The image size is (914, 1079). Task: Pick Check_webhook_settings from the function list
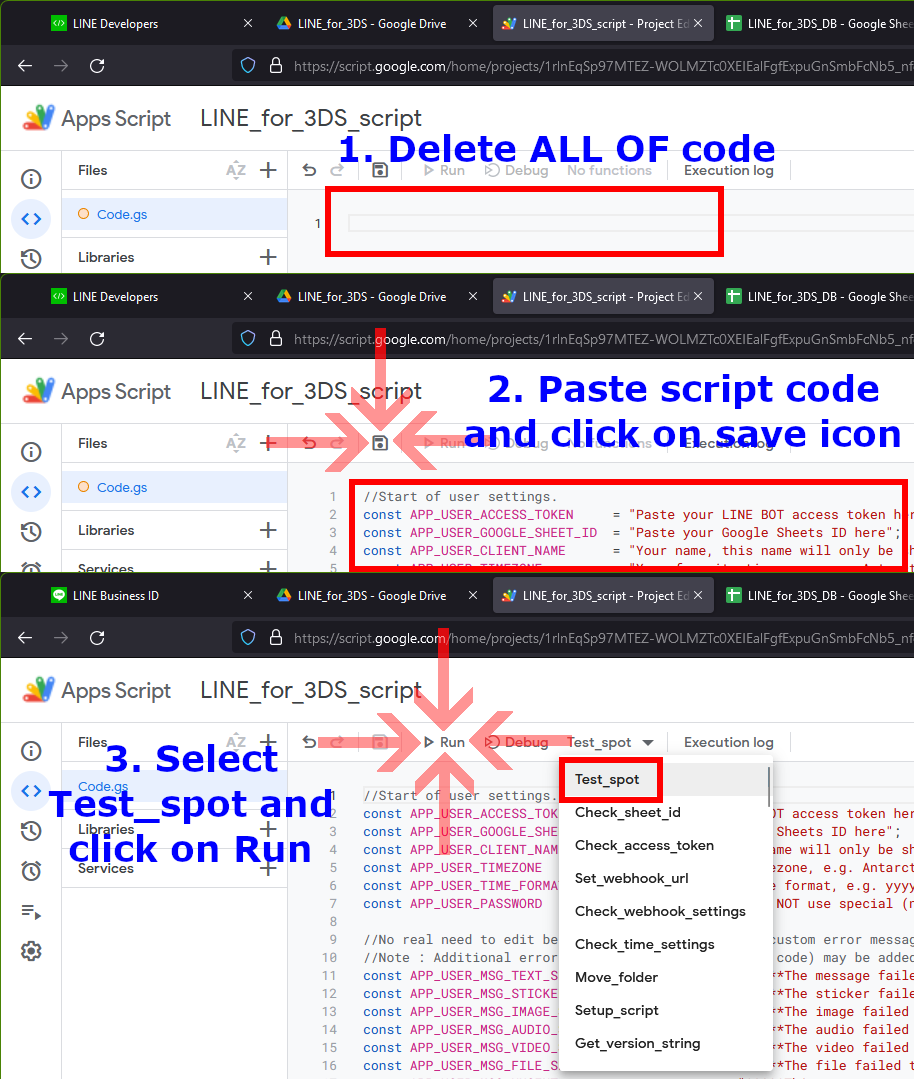pyautogui.click(x=666, y=912)
